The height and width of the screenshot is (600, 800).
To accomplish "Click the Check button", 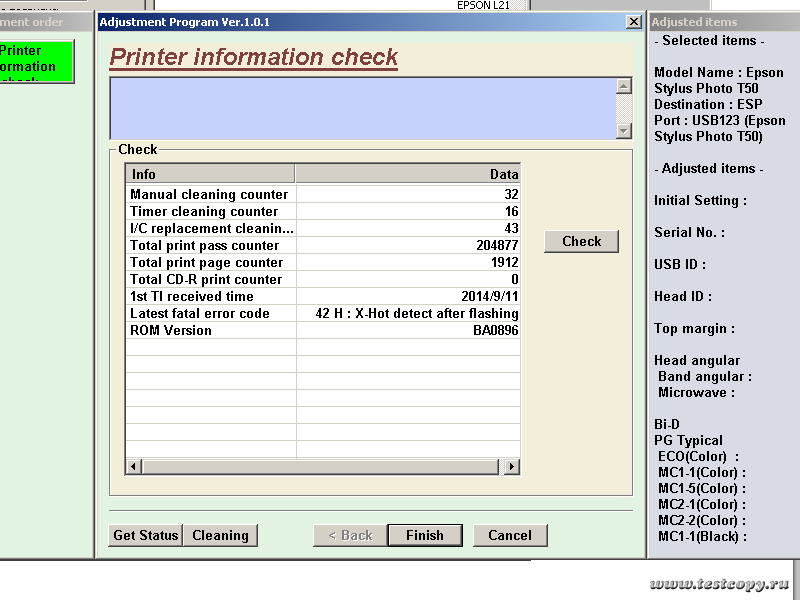I will tap(581, 241).
